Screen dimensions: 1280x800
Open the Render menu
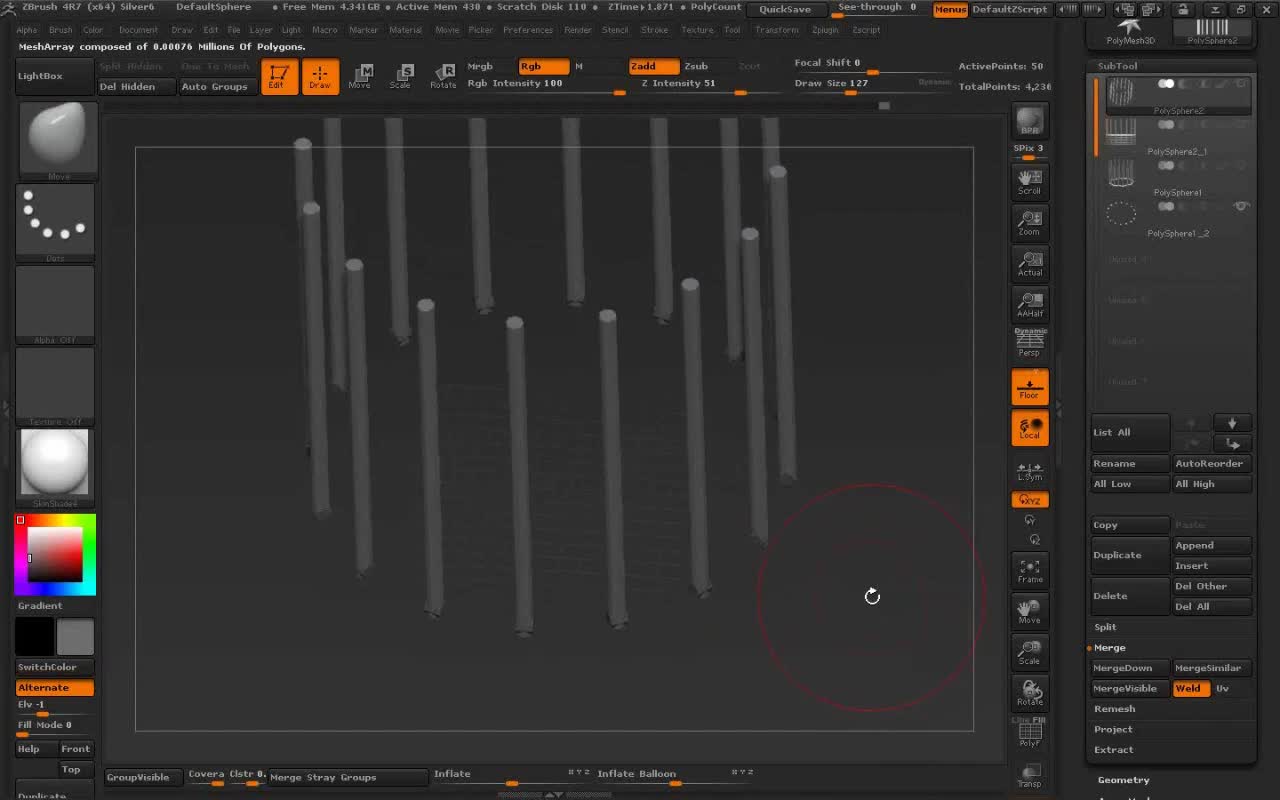coord(578,30)
